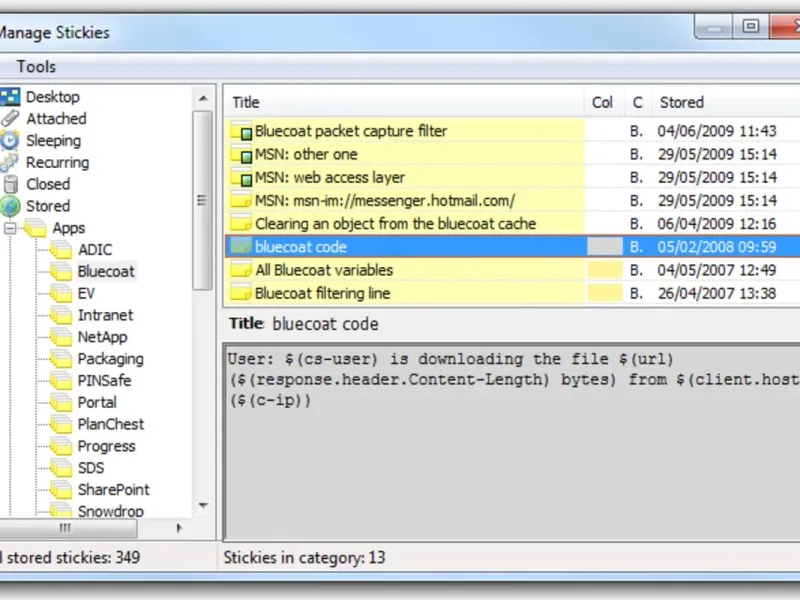Click the Recurring category icon

pyautogui.click(x=10, y=162)
